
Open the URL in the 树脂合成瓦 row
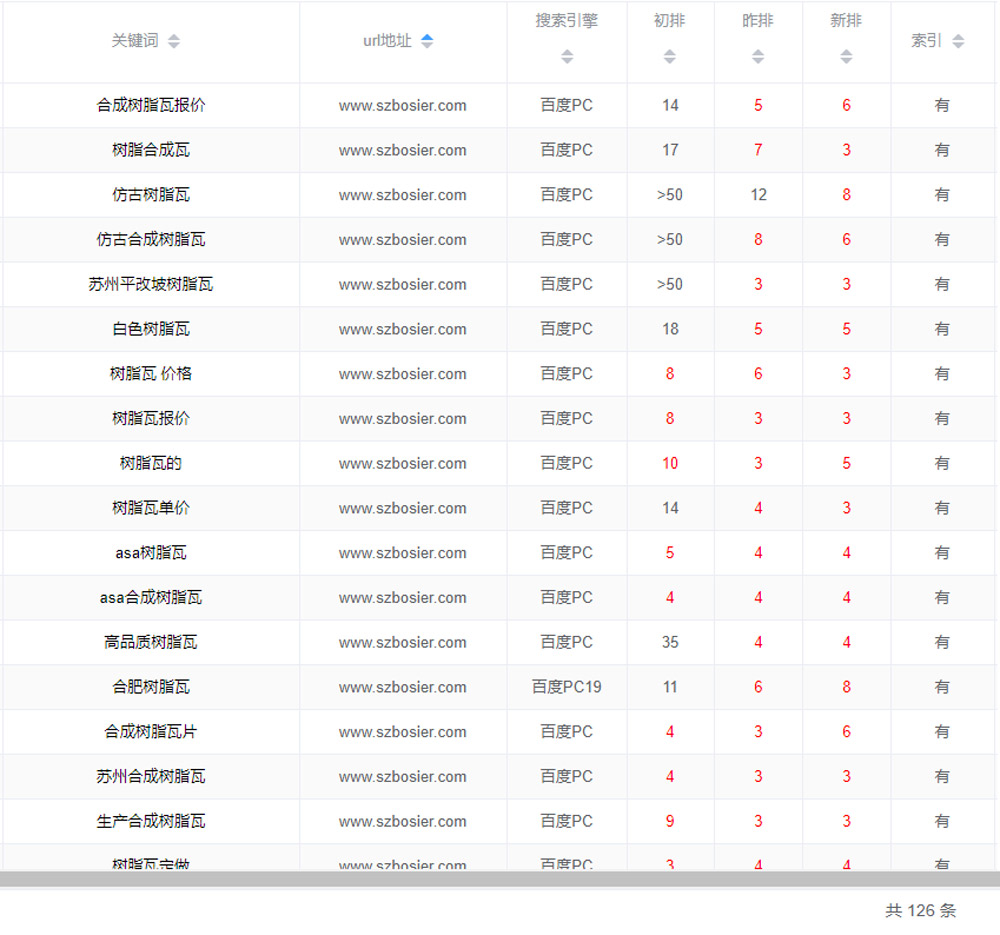402,150
